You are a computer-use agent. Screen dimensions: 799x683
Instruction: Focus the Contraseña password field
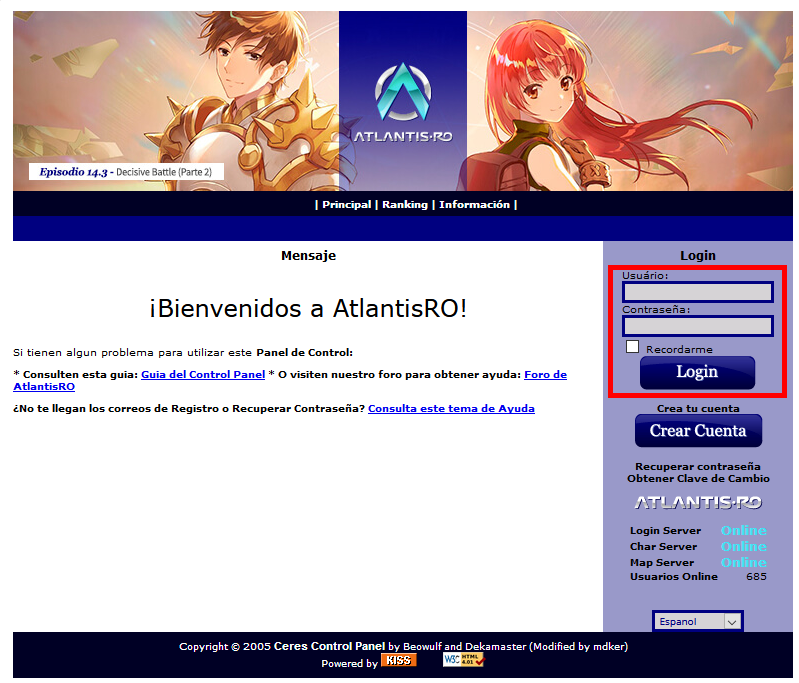coord(698,326)
